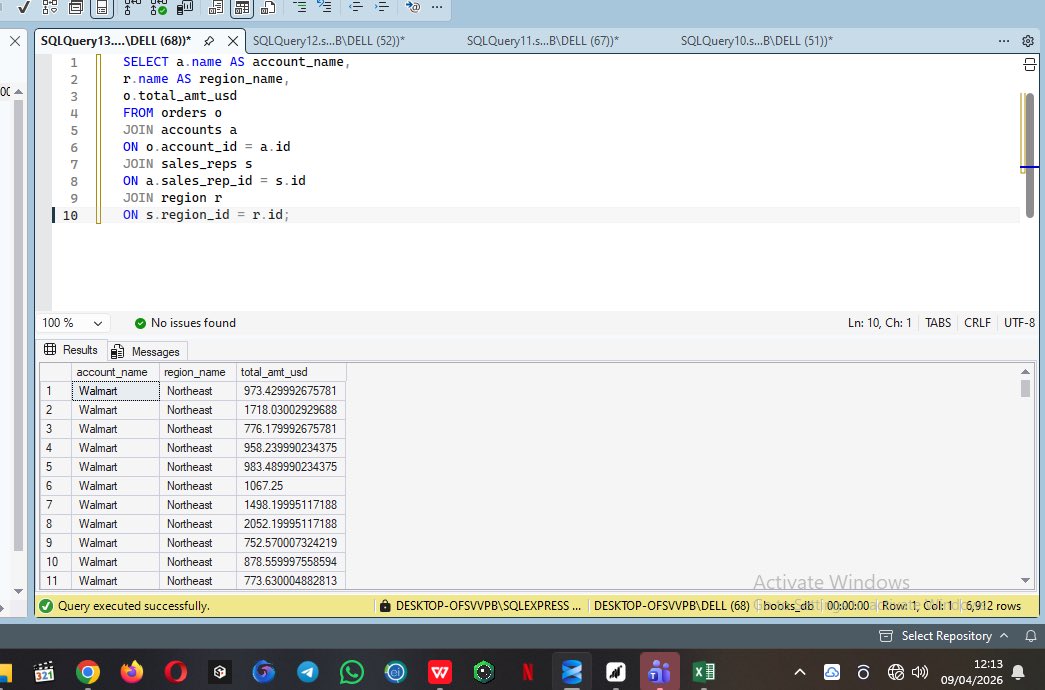Image resolution: width=1045 pixels, height=690 pixels.
Task: Switch to the SQLQuery12 tab
Action: point(329,41)
